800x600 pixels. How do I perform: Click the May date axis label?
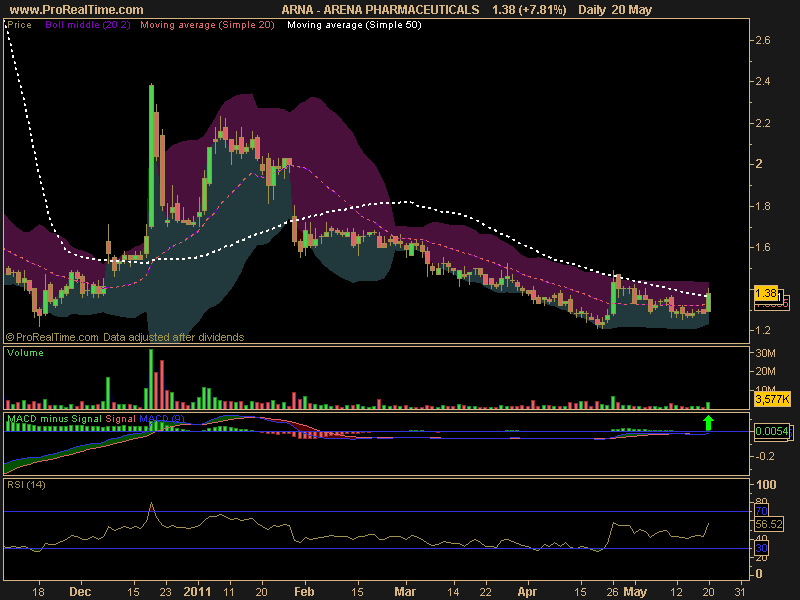pos(635,592)
